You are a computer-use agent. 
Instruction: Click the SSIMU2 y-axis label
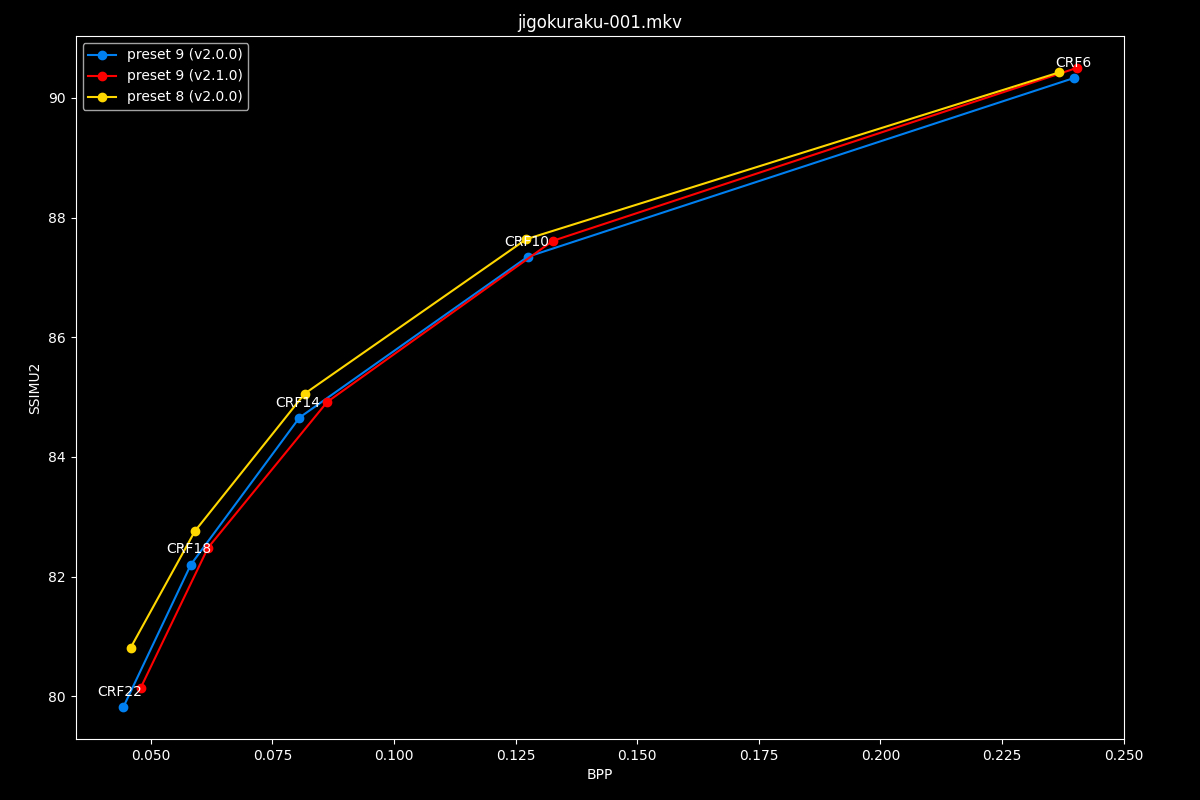point(35,388)
